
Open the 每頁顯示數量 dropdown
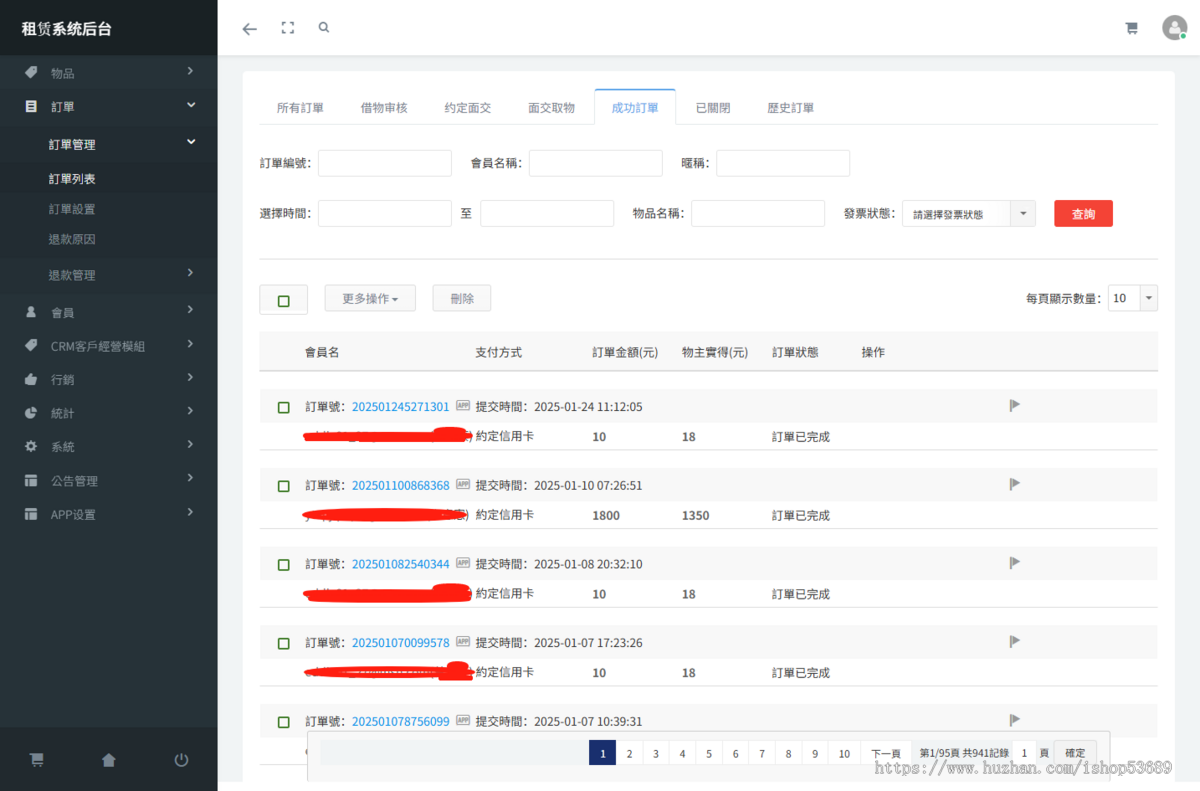click(1133, 298)
